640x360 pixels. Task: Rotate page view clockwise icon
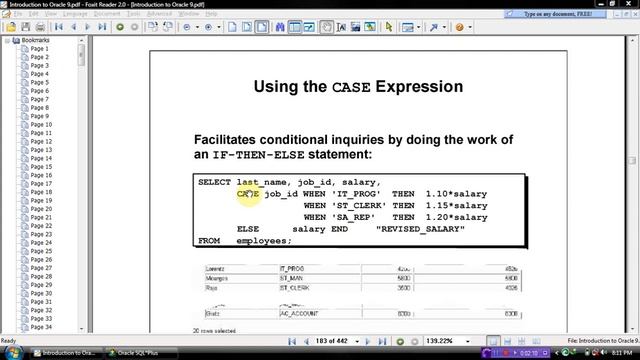[153, 27]
